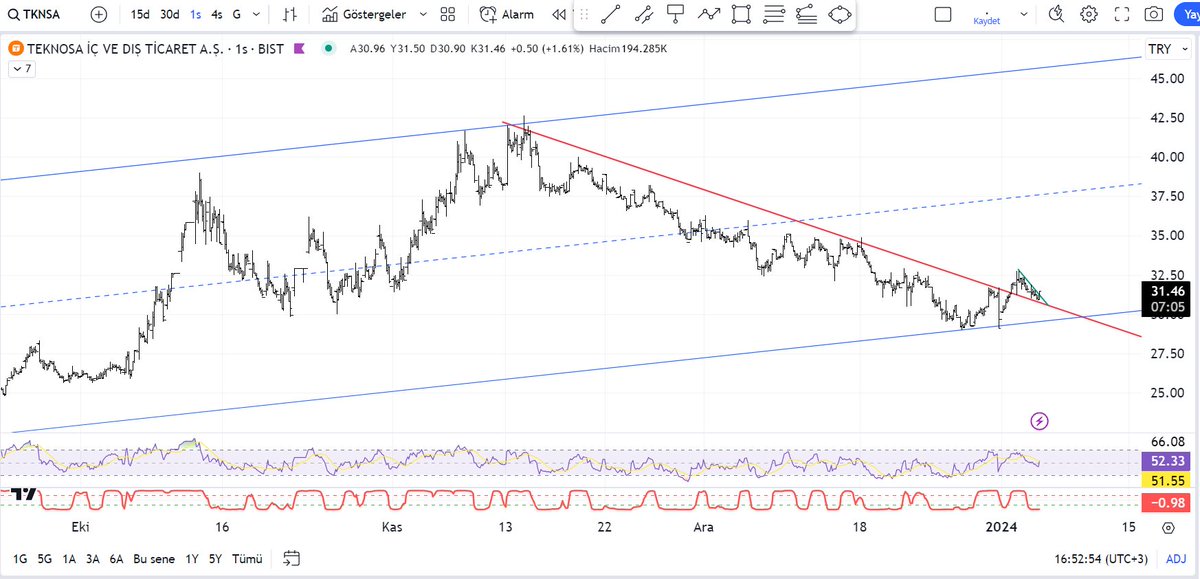Click the current price label 31.46
Image resolution: width=1200 pixels, height=579 pixels.
click(1164, 291)
